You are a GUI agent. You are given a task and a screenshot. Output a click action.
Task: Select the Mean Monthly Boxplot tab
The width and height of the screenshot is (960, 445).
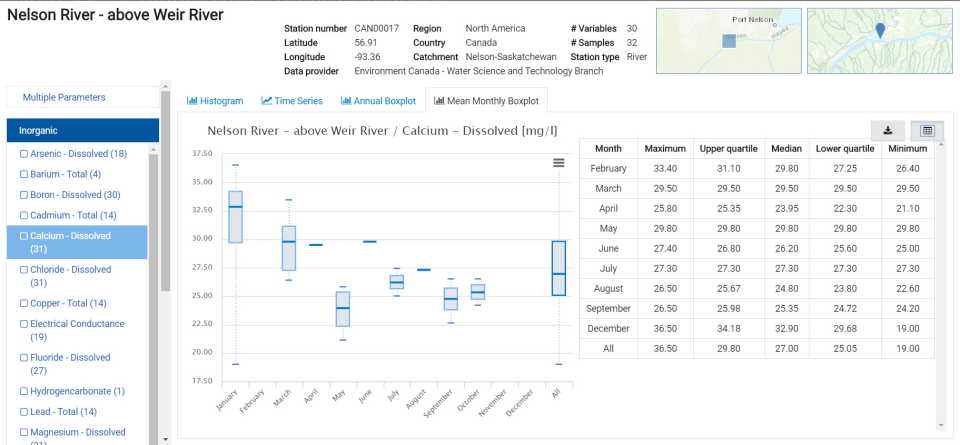[x=486, y=101]
